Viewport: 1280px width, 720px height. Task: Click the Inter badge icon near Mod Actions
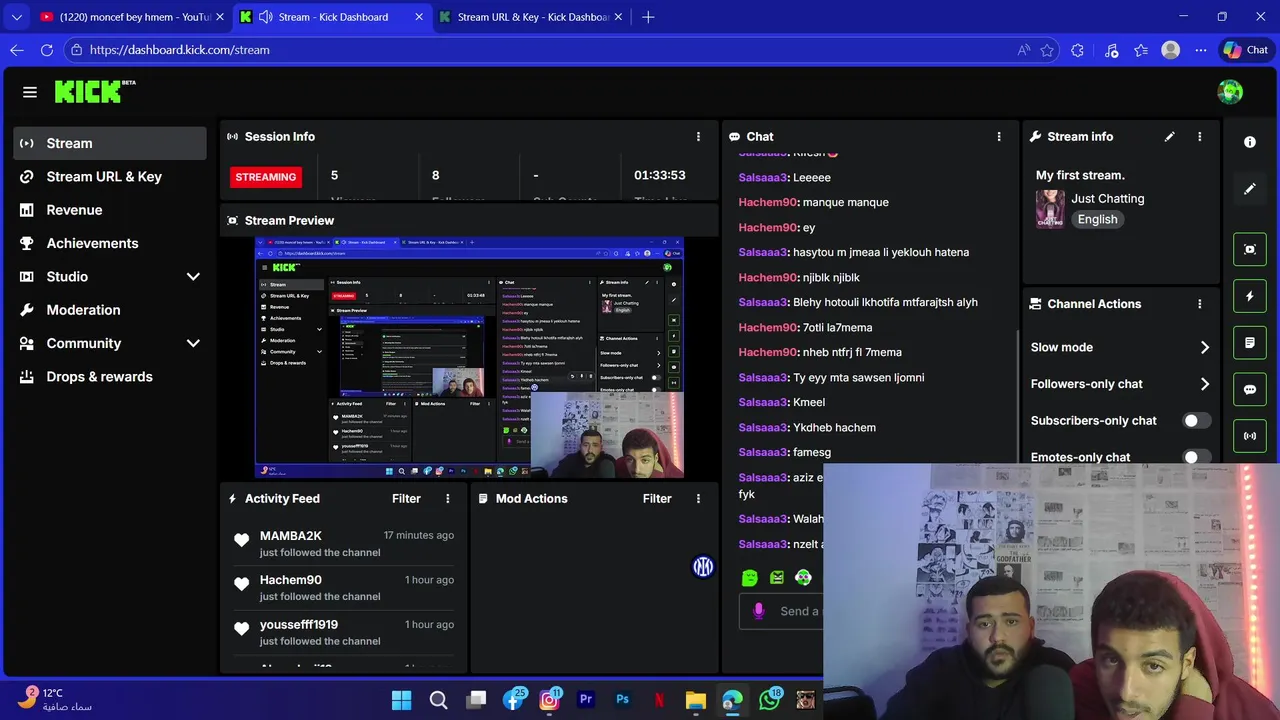703,567
